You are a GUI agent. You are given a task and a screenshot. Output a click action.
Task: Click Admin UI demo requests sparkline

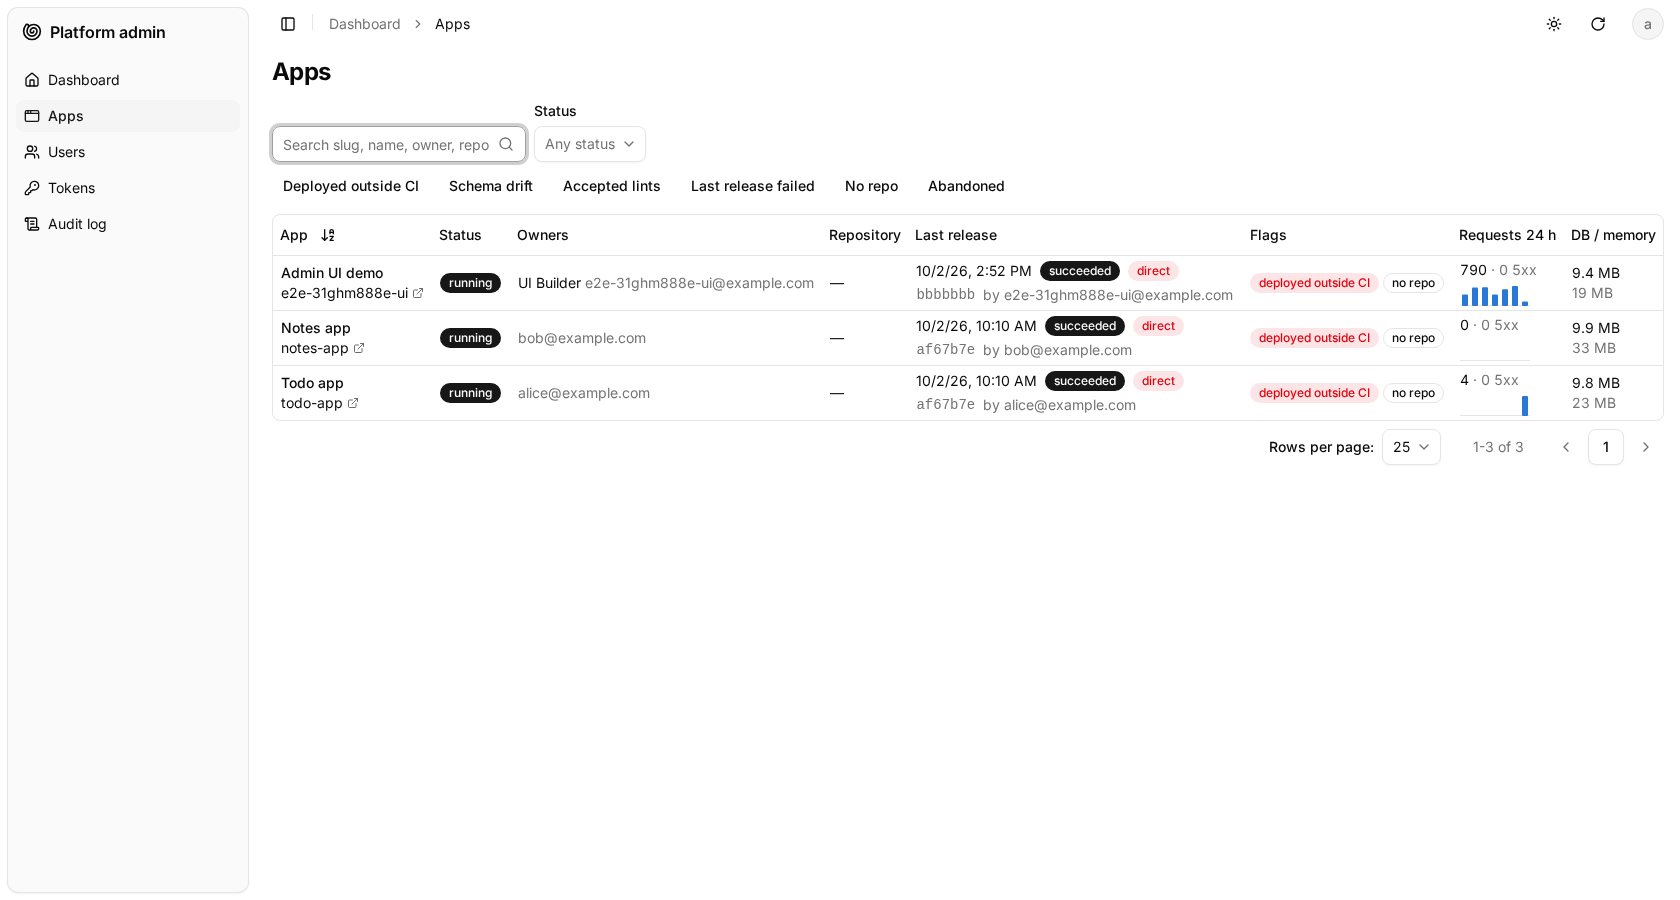(x=1495, y=295)
